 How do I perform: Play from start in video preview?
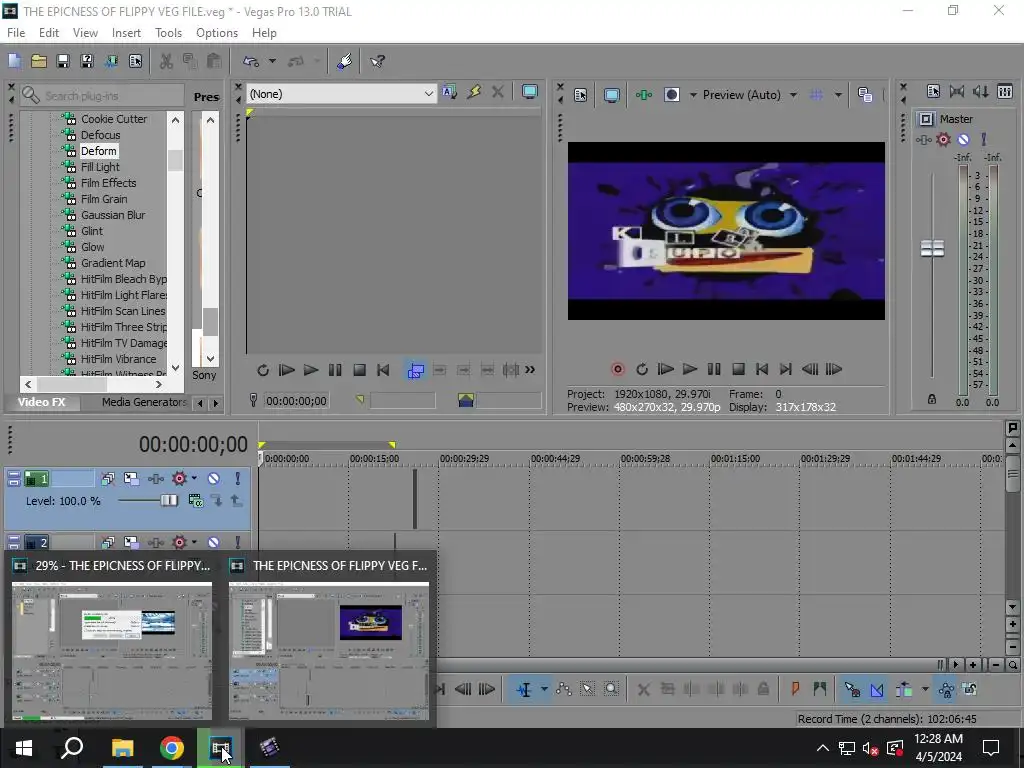[x=665, y=370]
